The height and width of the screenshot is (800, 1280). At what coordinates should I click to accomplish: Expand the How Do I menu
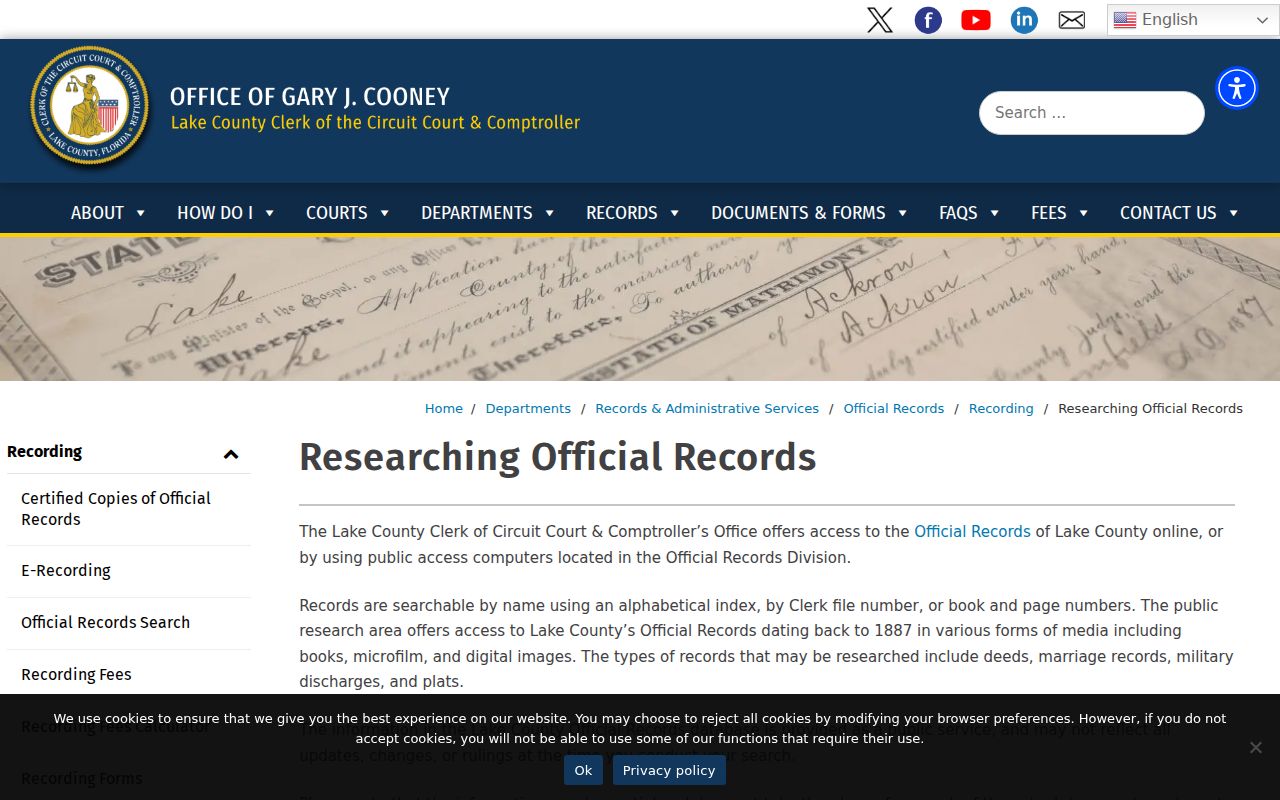click(x=226, y=212)
